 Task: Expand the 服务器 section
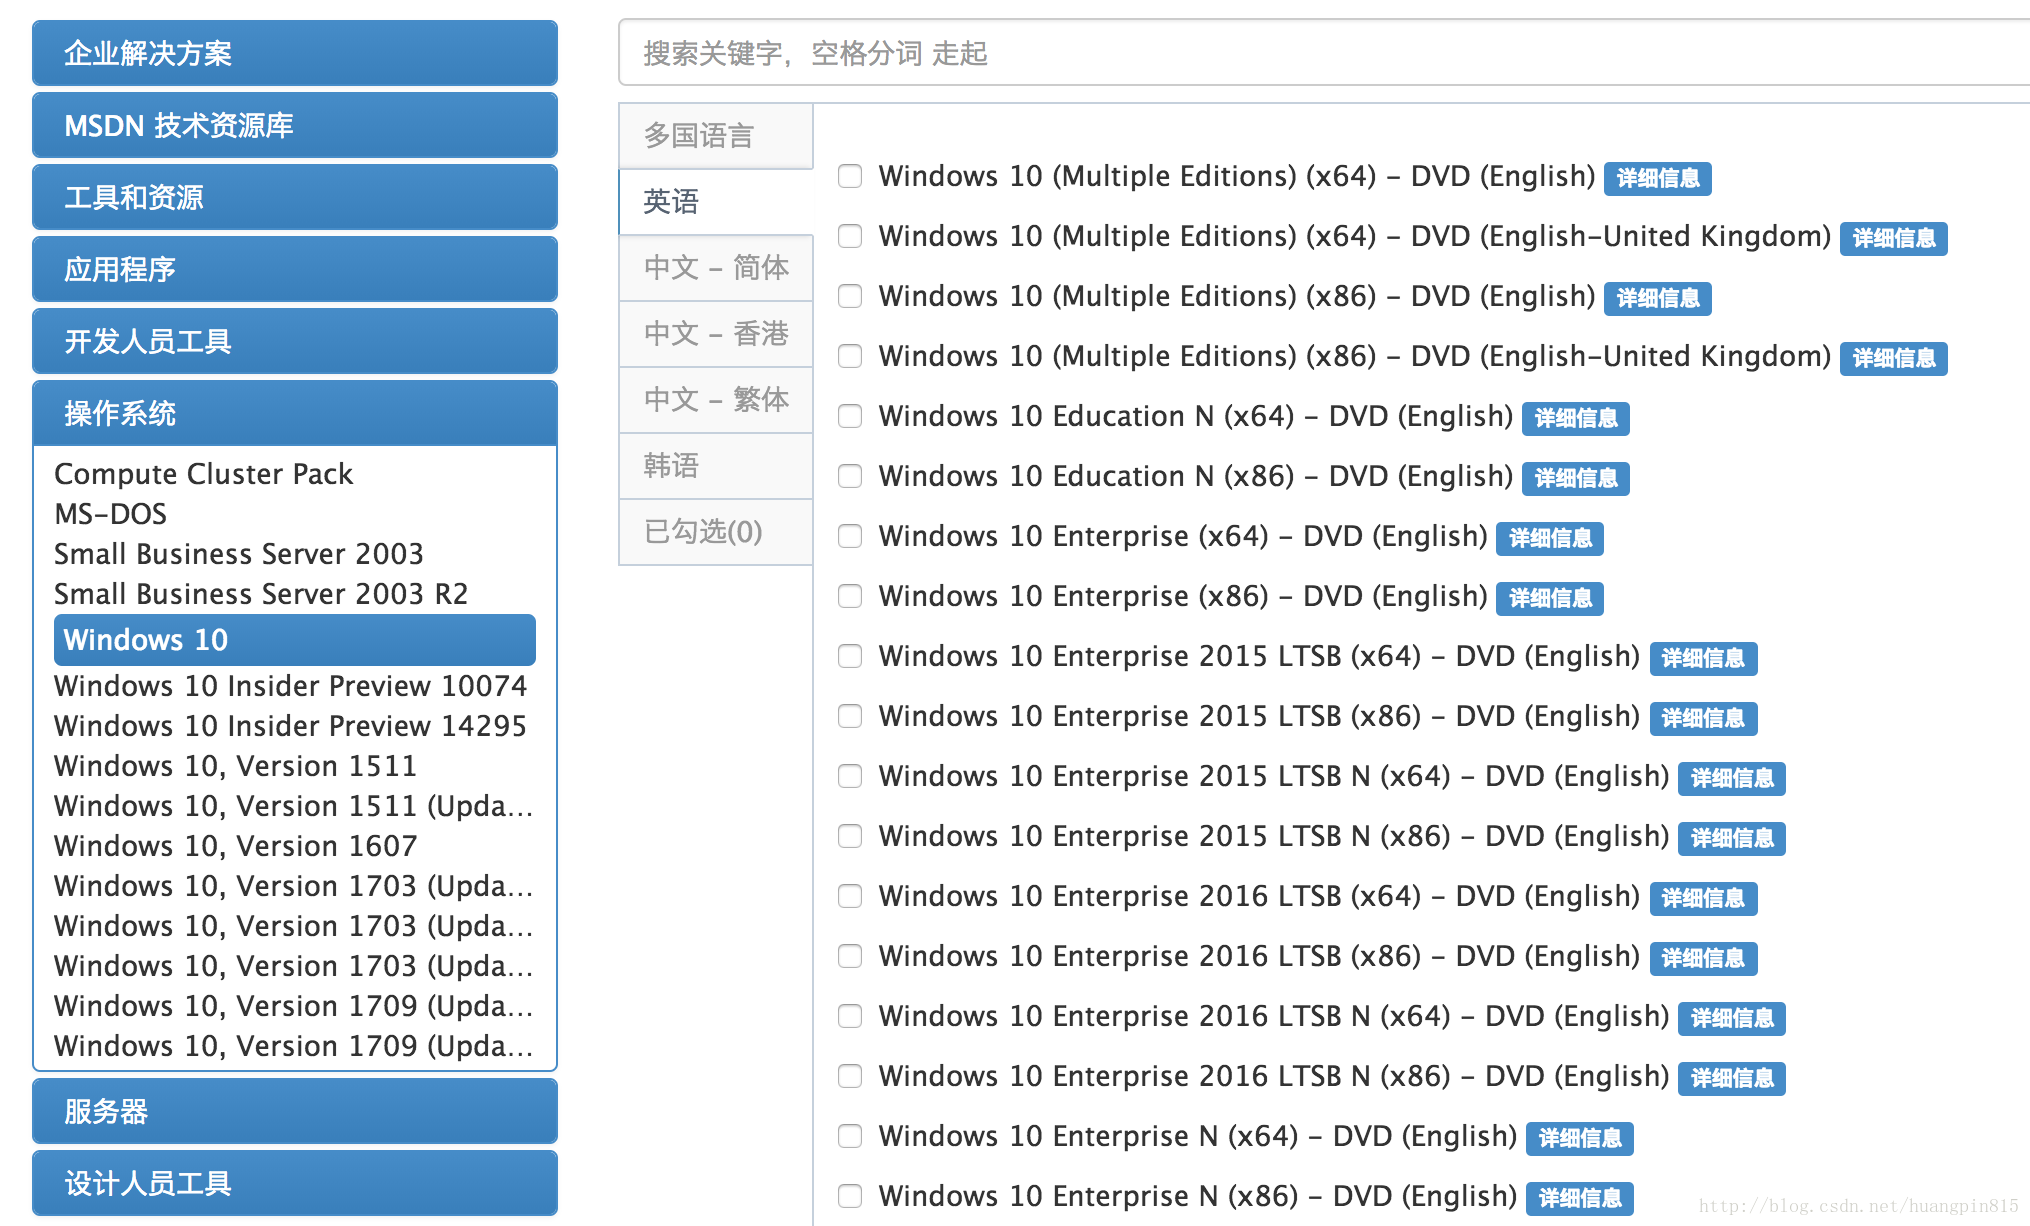point(295,1111)
